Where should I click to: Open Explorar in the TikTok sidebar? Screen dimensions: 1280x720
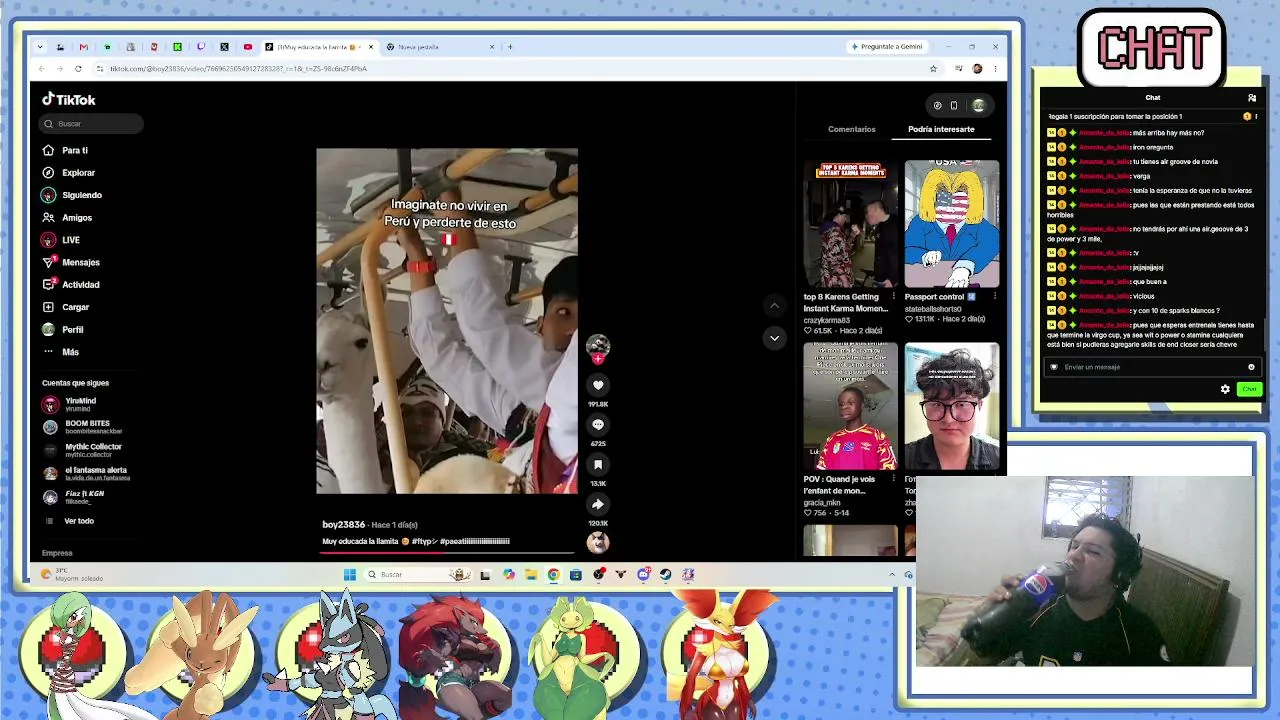68,173
